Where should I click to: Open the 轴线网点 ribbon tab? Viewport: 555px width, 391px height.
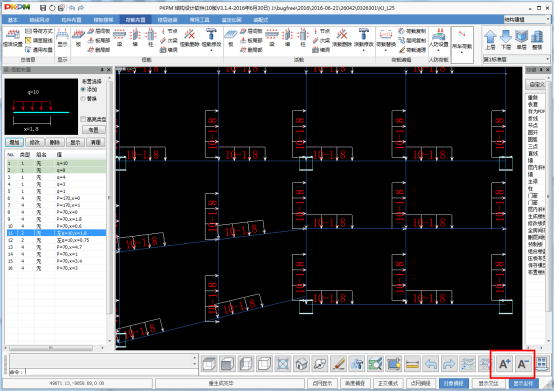pyautogui.click(x=39, y=20)
